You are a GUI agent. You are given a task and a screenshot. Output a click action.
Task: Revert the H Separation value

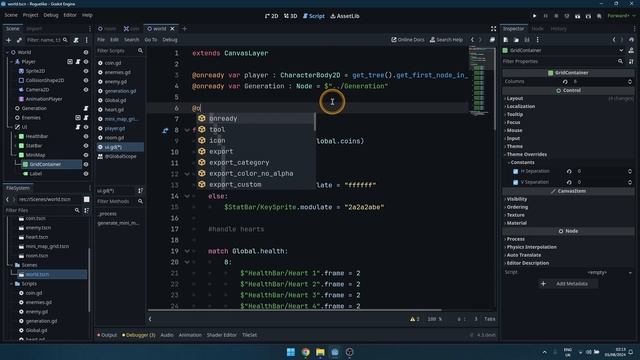569,171
